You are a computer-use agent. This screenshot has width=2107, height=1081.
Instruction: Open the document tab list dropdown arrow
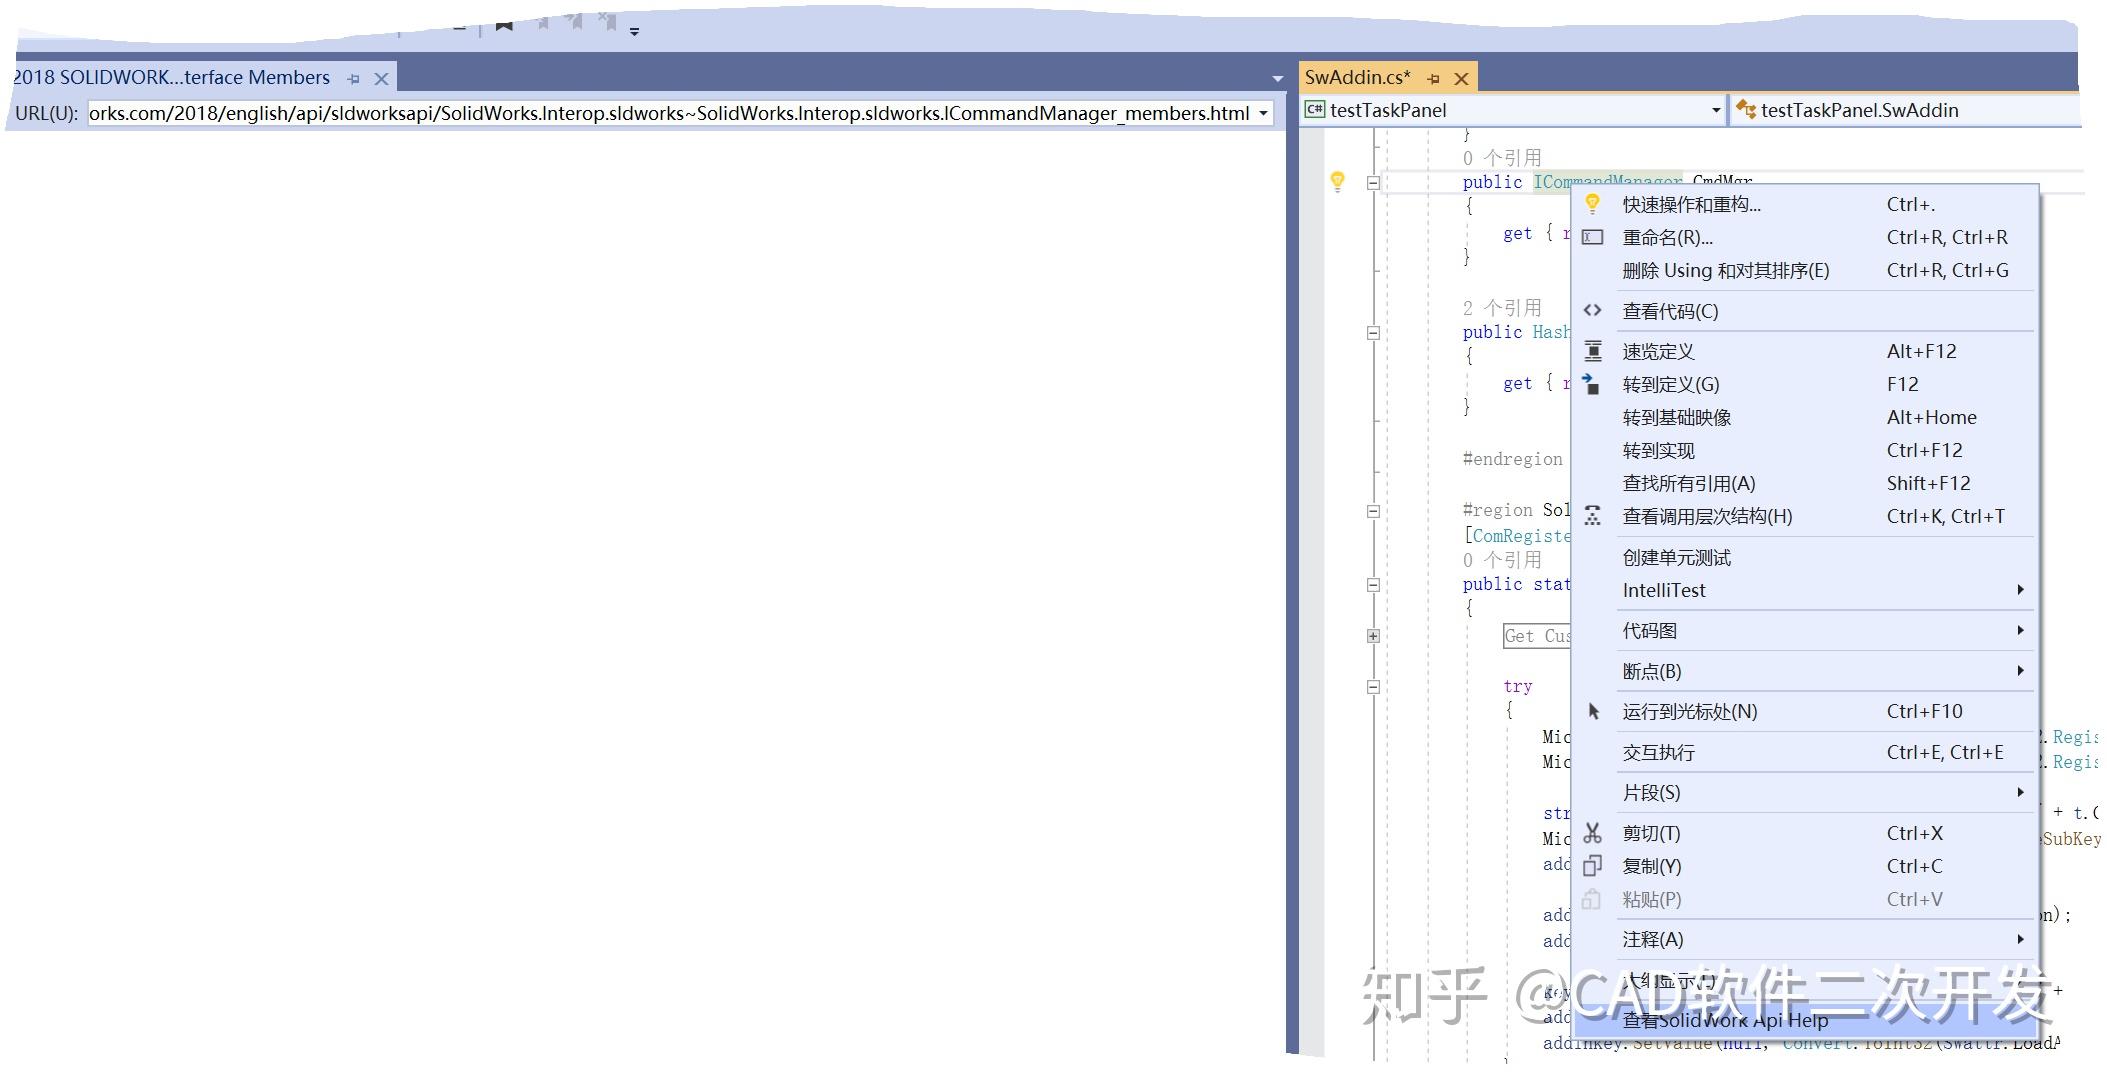click(1277, 78)
